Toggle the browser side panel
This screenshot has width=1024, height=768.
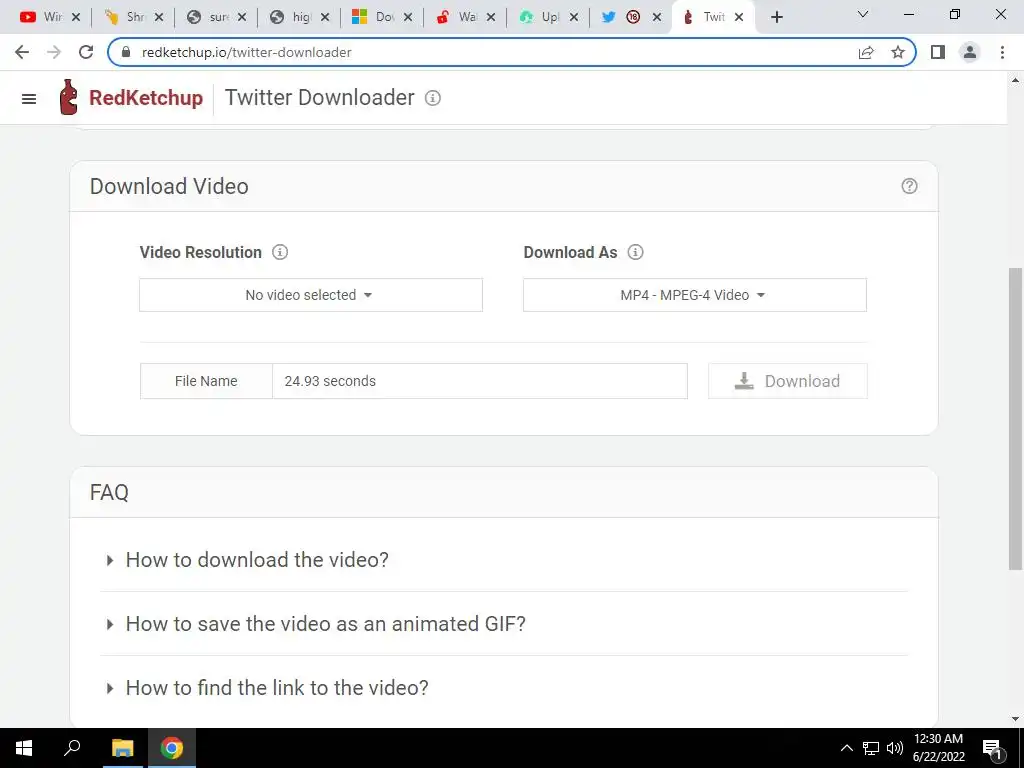tap(938, 52)
